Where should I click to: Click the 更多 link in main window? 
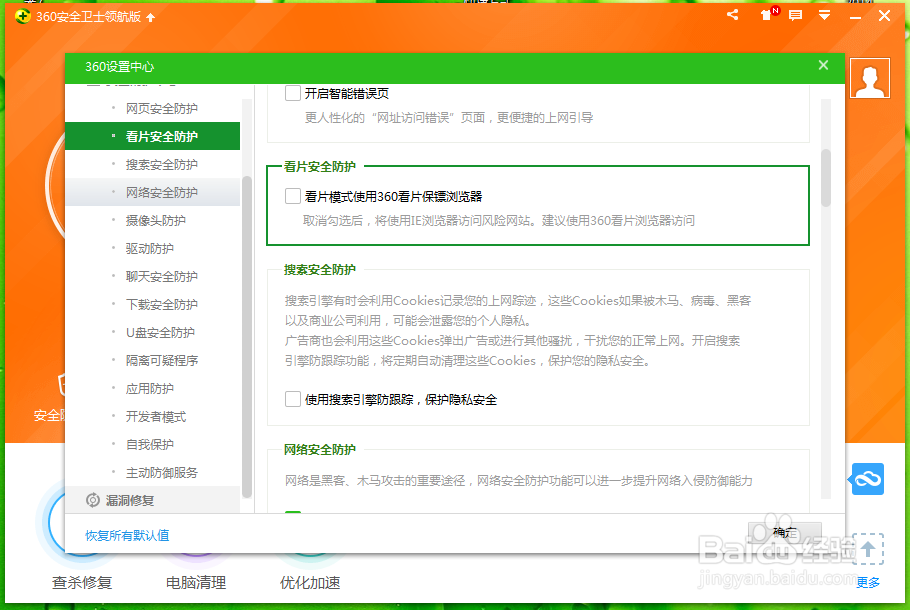point(868,582)
